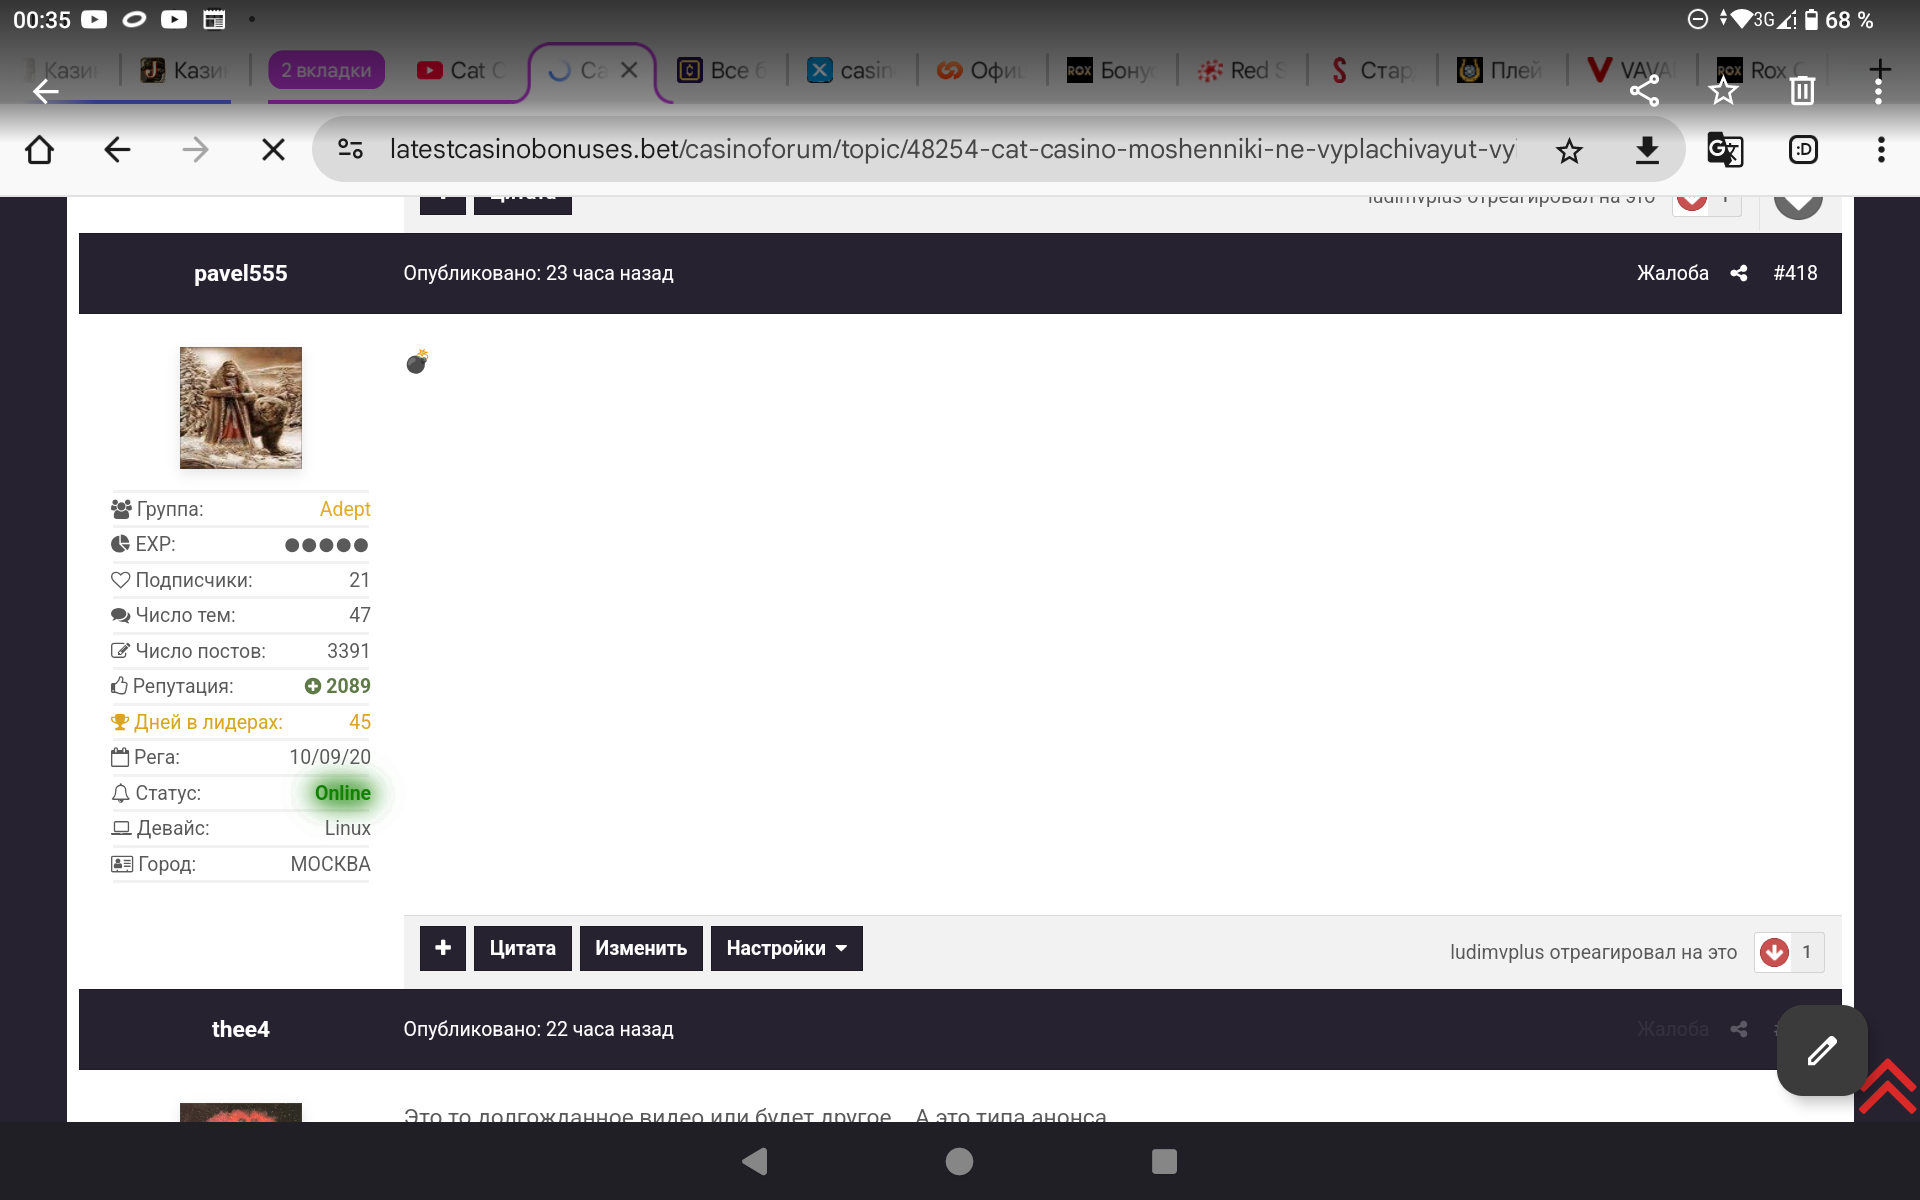The width and height of the screenshot is (1920, 1200).
Task: Jump to top with red double chevron
Action: tap(1887, 1087)
